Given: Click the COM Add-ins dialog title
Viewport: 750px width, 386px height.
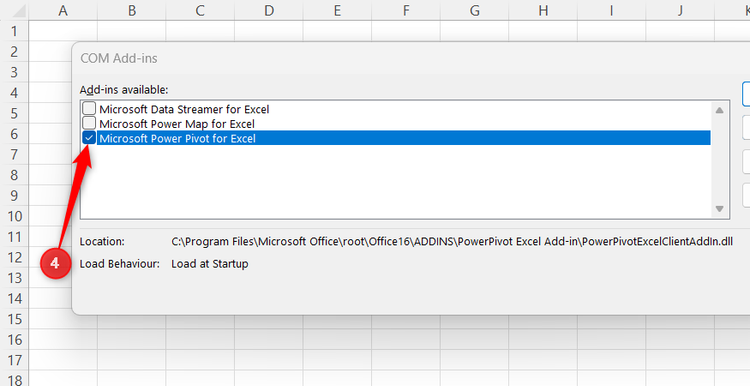Looking at the screenshot, I should pos(119,58).
